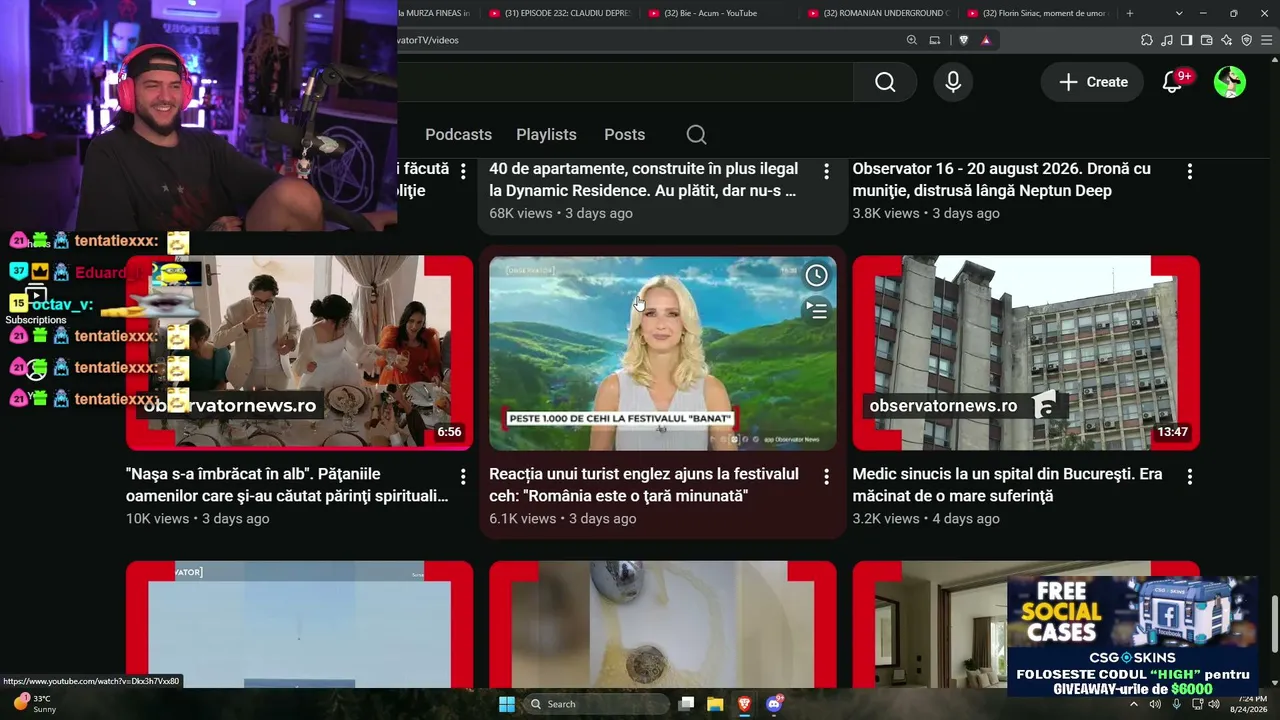The height and width of the screenshot is (720, 1280).
Task: Click '3.2K views' text under Medic sinucis video
Action: coord(886,519)
